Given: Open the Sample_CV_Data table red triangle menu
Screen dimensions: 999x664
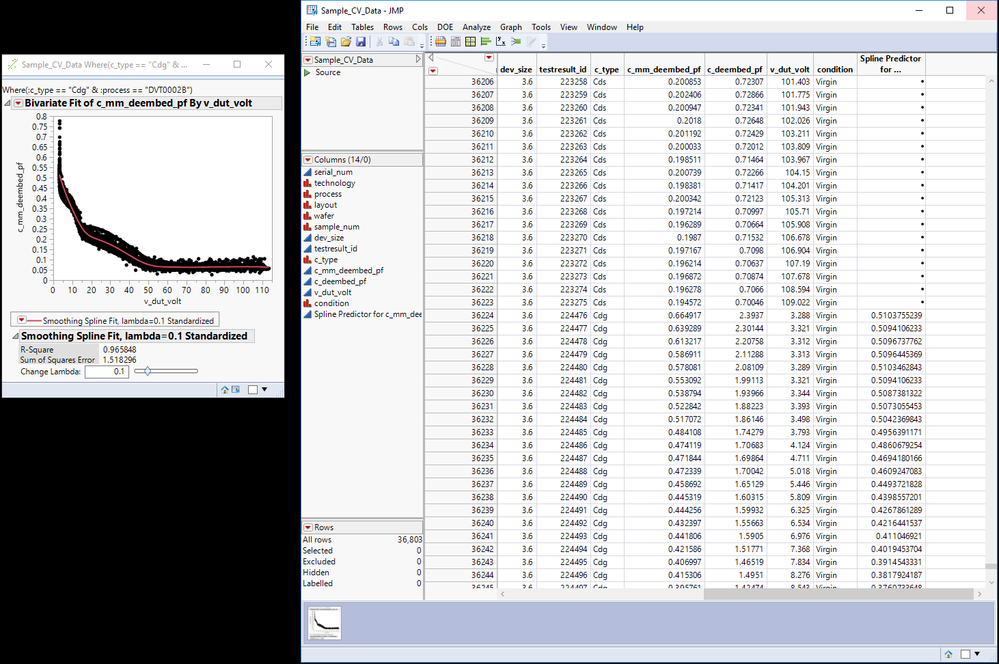Looking at the screenshot, I should [308, 60].
